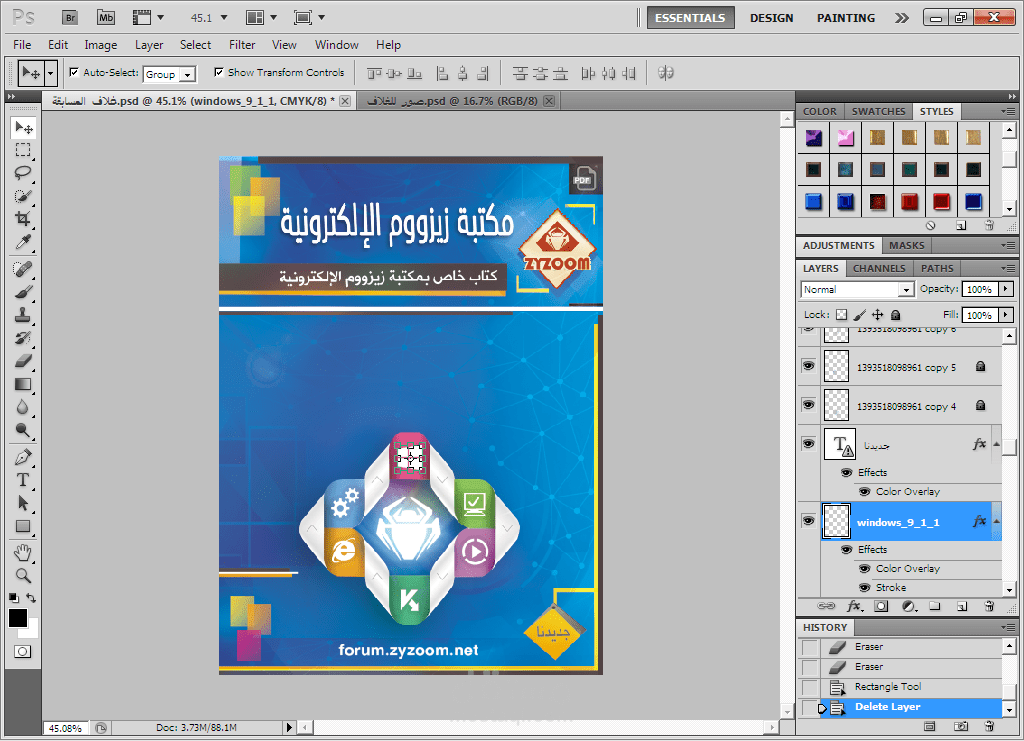Open the Layer menu

149,44
